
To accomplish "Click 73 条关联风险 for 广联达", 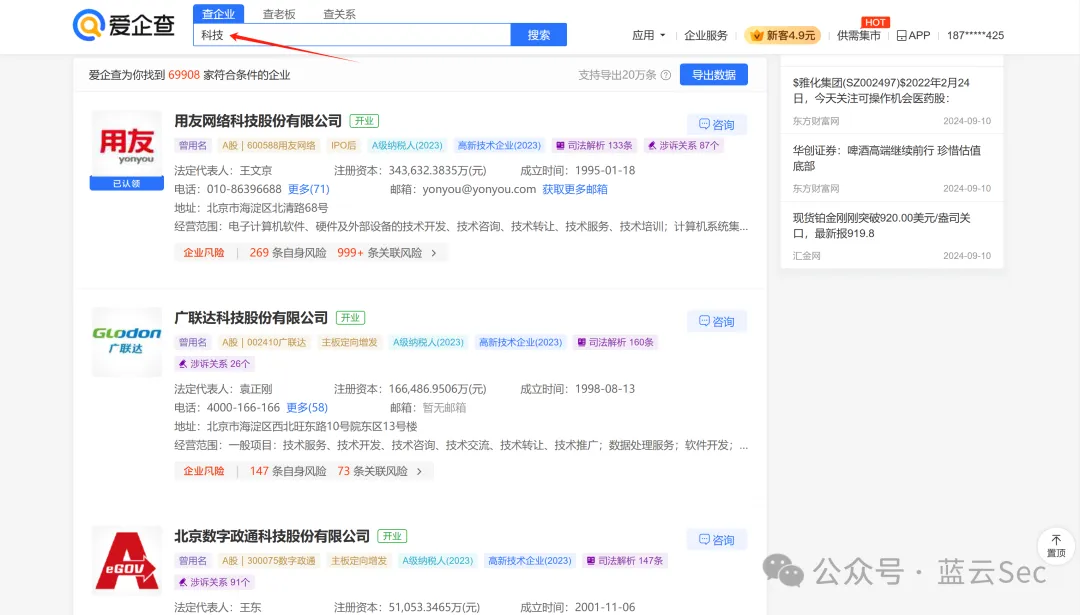I will tap(372, 471).
